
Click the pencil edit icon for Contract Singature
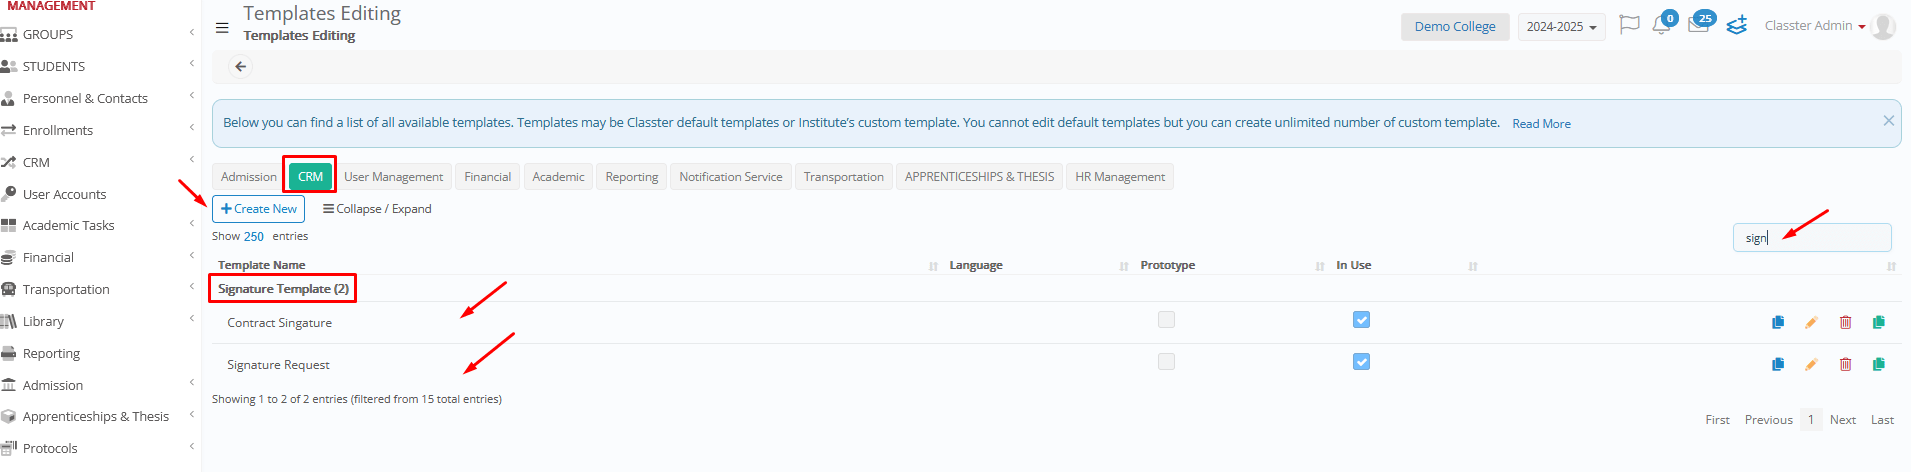[x=1811, y=322]
